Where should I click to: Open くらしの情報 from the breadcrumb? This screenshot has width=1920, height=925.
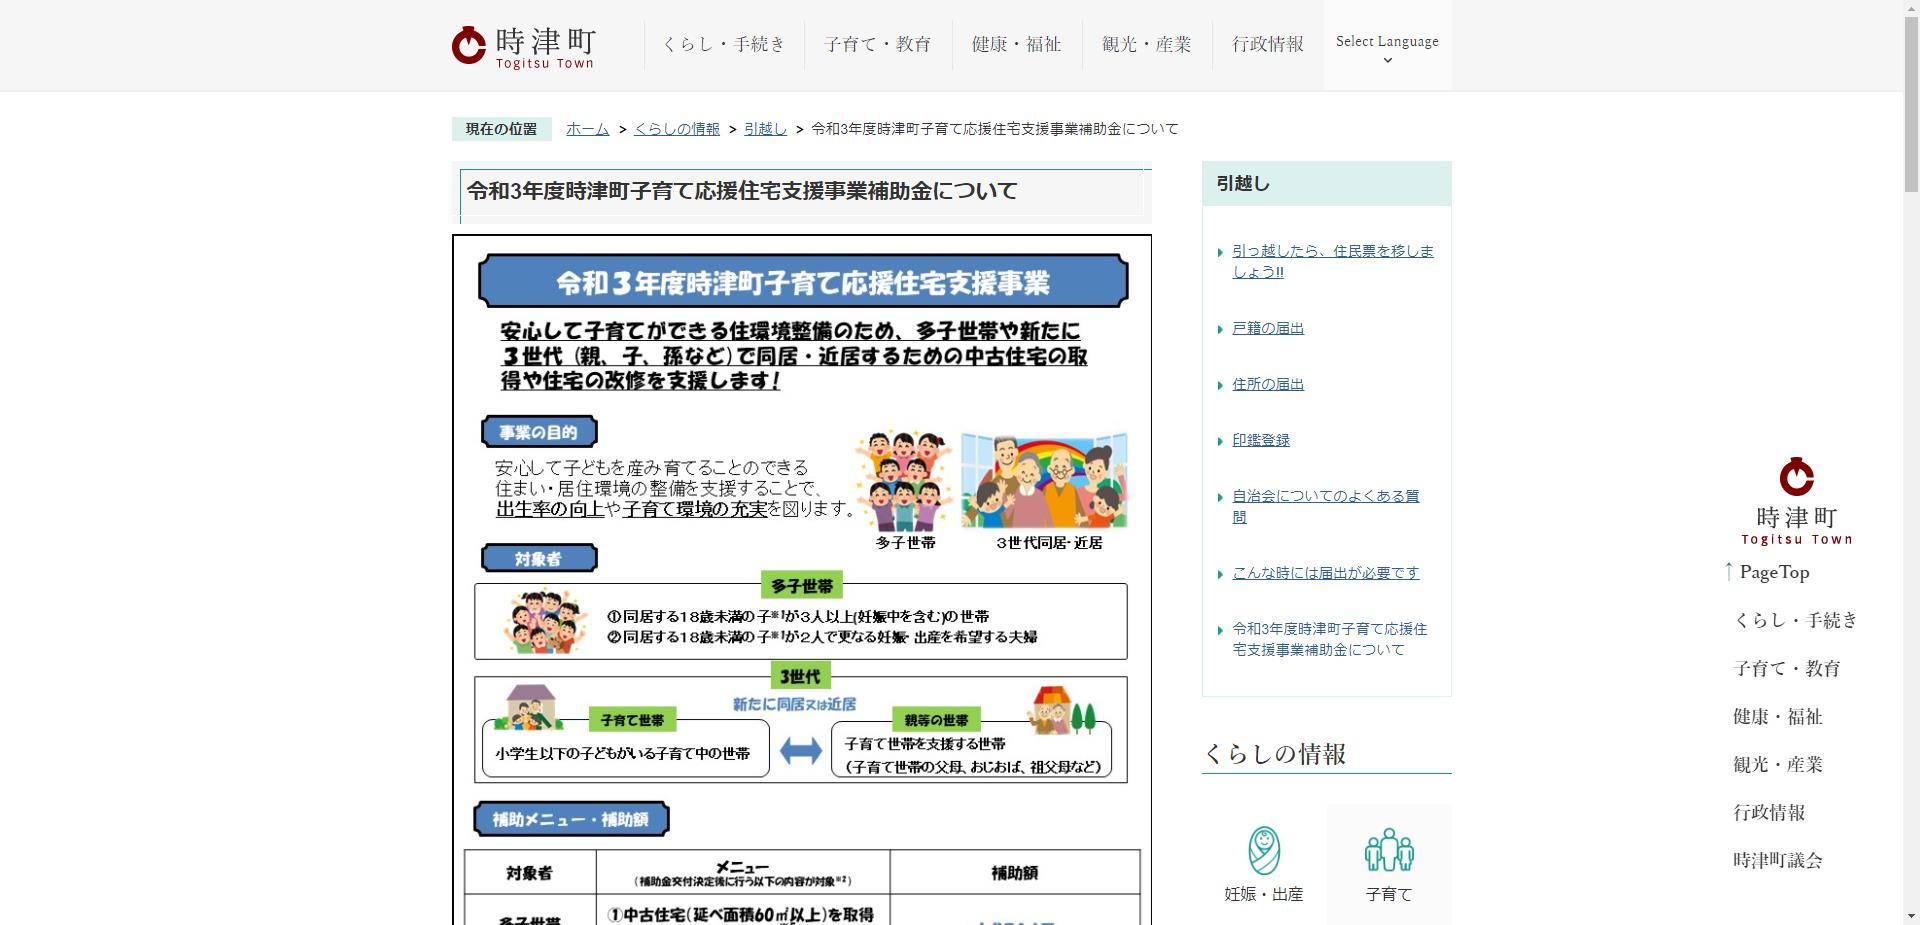(x=677, y=128)
